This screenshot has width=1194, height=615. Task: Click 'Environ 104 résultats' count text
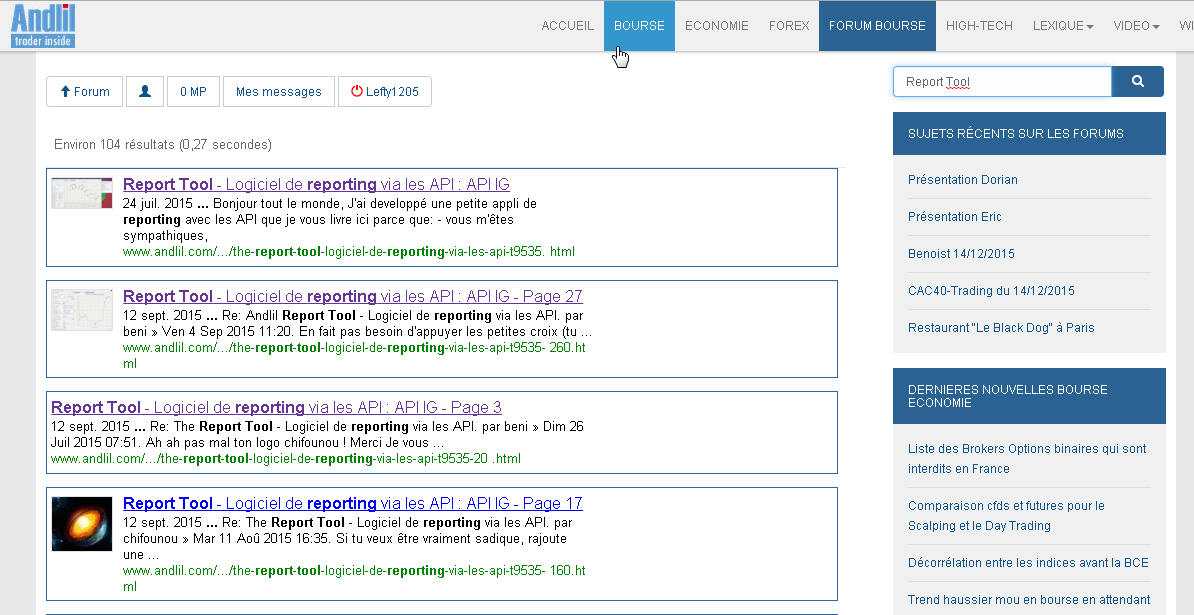(x=163, y=145)
